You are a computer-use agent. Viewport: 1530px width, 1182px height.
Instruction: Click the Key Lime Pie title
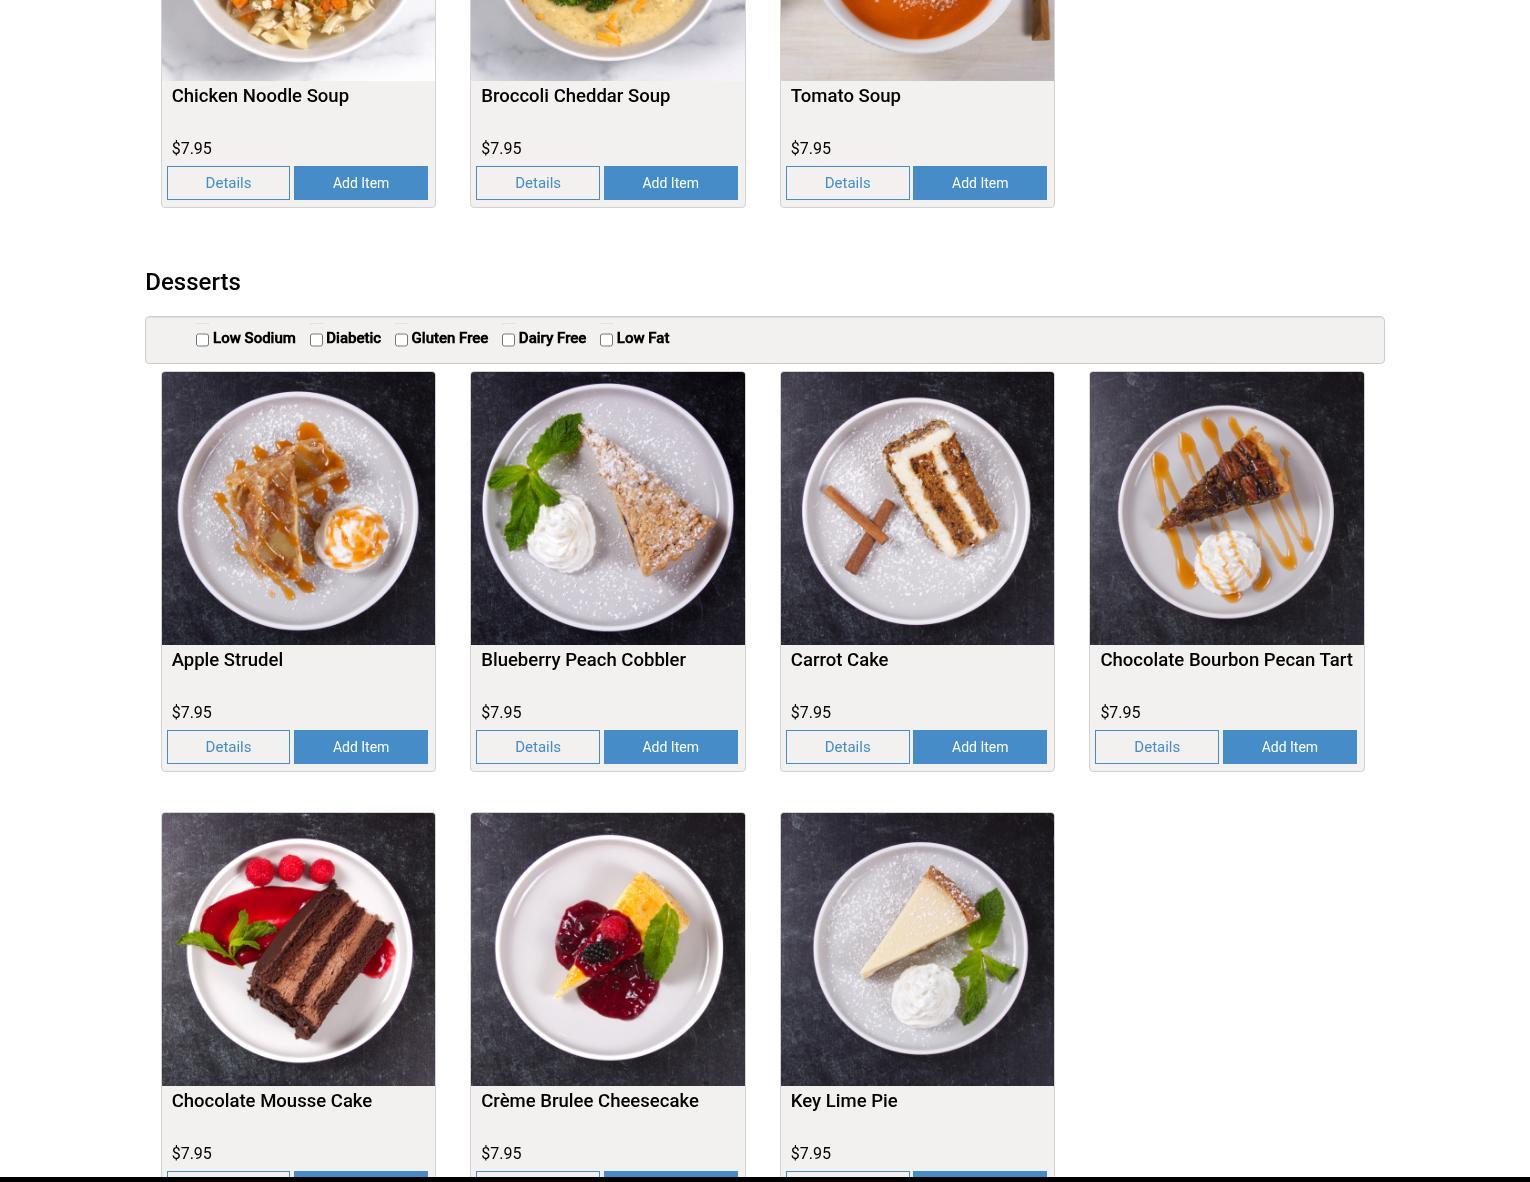(844, 1101)
